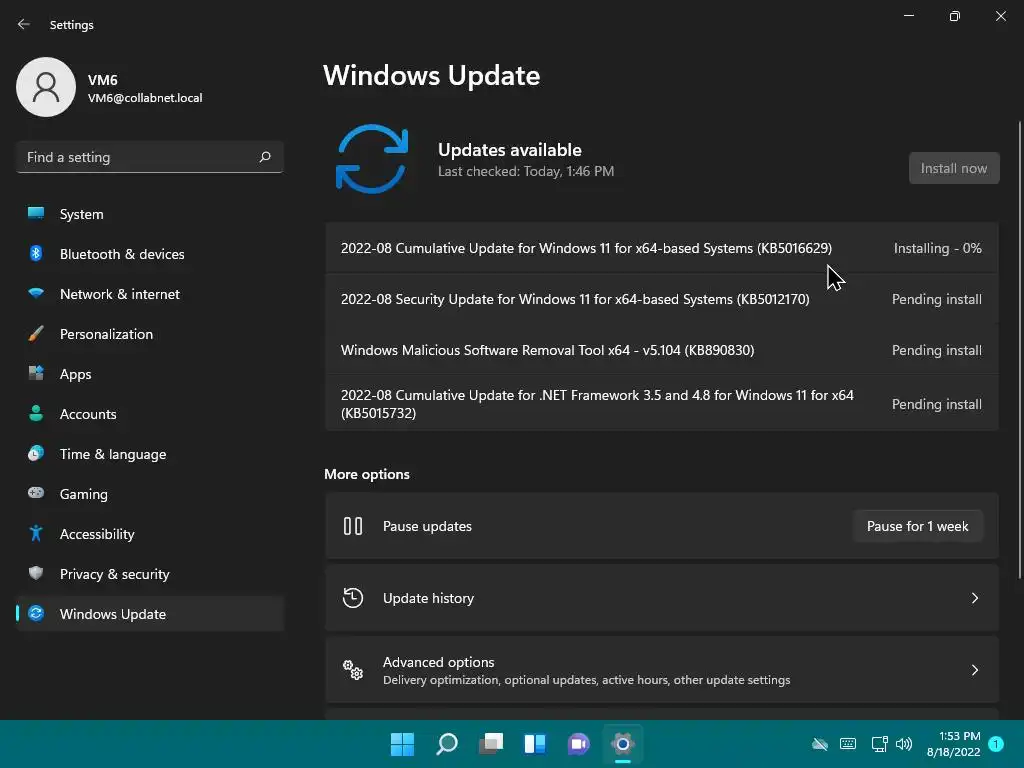Viewport: 1024px width, 768px height.
Task: Click the volume speaker tray icon
Action: [x=904, y=744]
